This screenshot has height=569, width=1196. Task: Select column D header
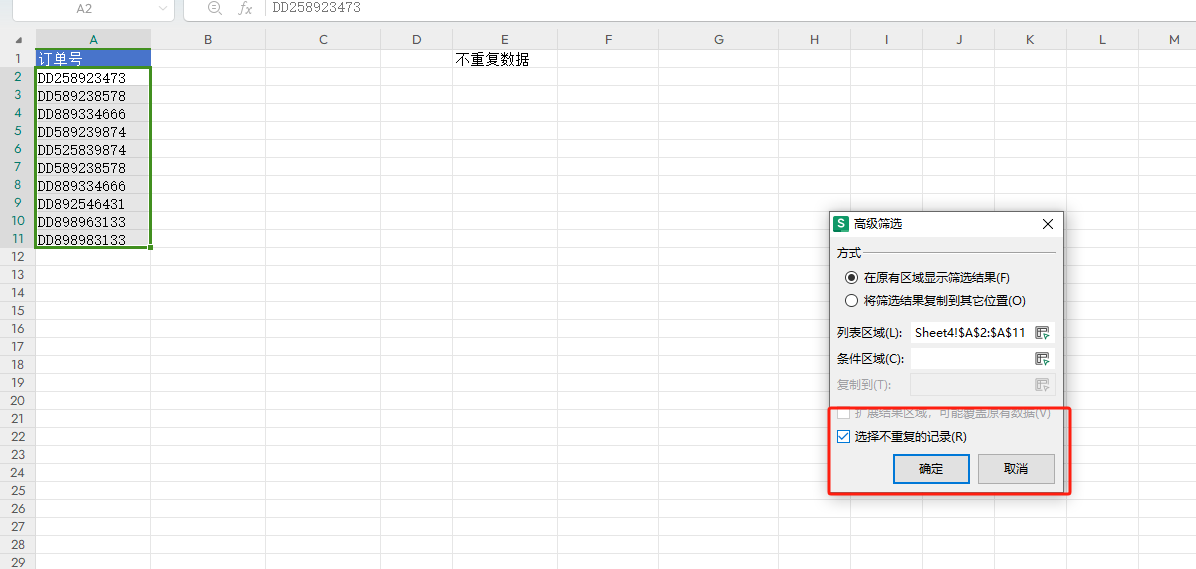click(x=416, y=40)
